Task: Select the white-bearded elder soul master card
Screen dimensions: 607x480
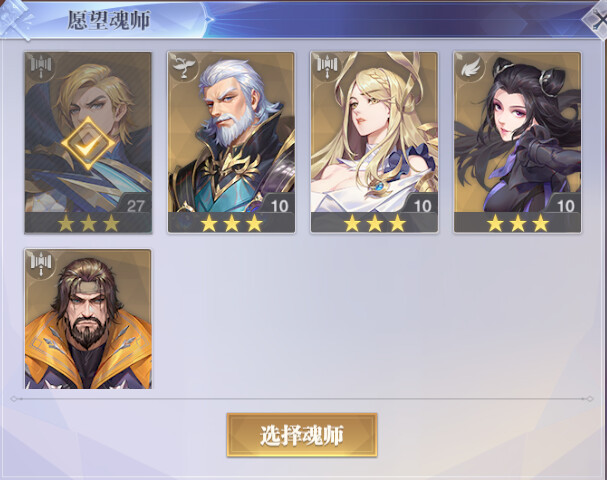Action: (231, 142)
